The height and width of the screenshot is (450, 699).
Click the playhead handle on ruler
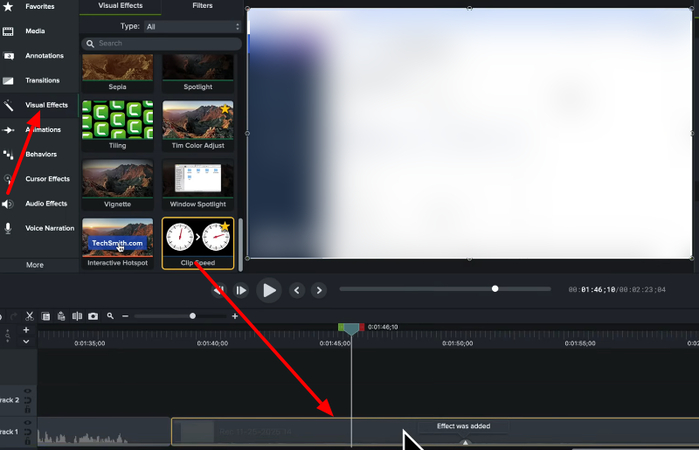tap(351, 329)
